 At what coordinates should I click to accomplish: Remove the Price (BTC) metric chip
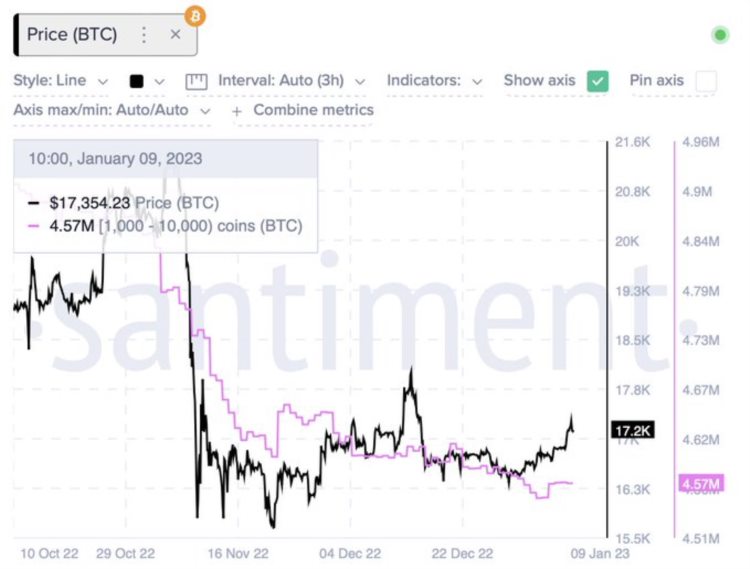pyautogui.click(x=176, y=35)
